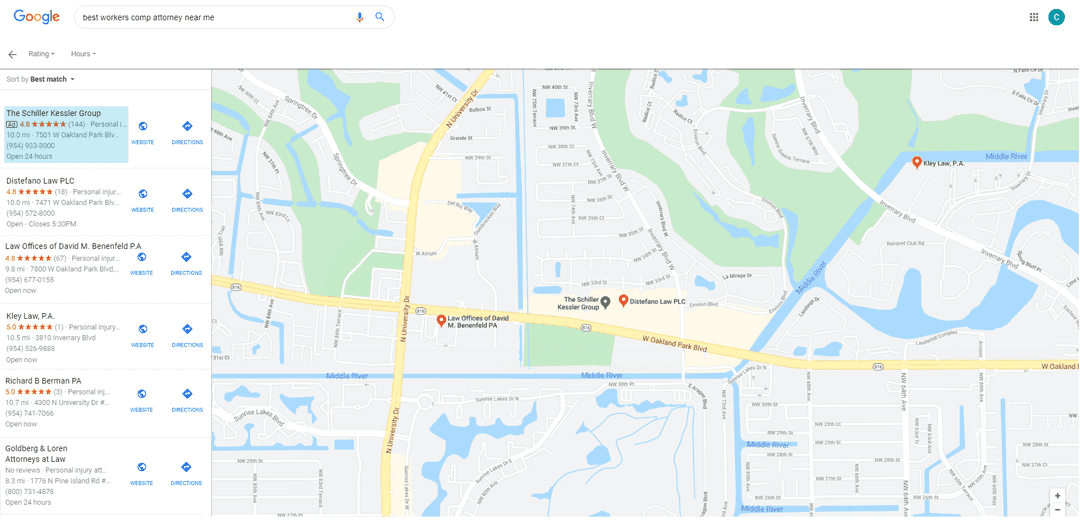Click the microphone voice search icon
Screen dimensions: 1080x529
(359, 17)
